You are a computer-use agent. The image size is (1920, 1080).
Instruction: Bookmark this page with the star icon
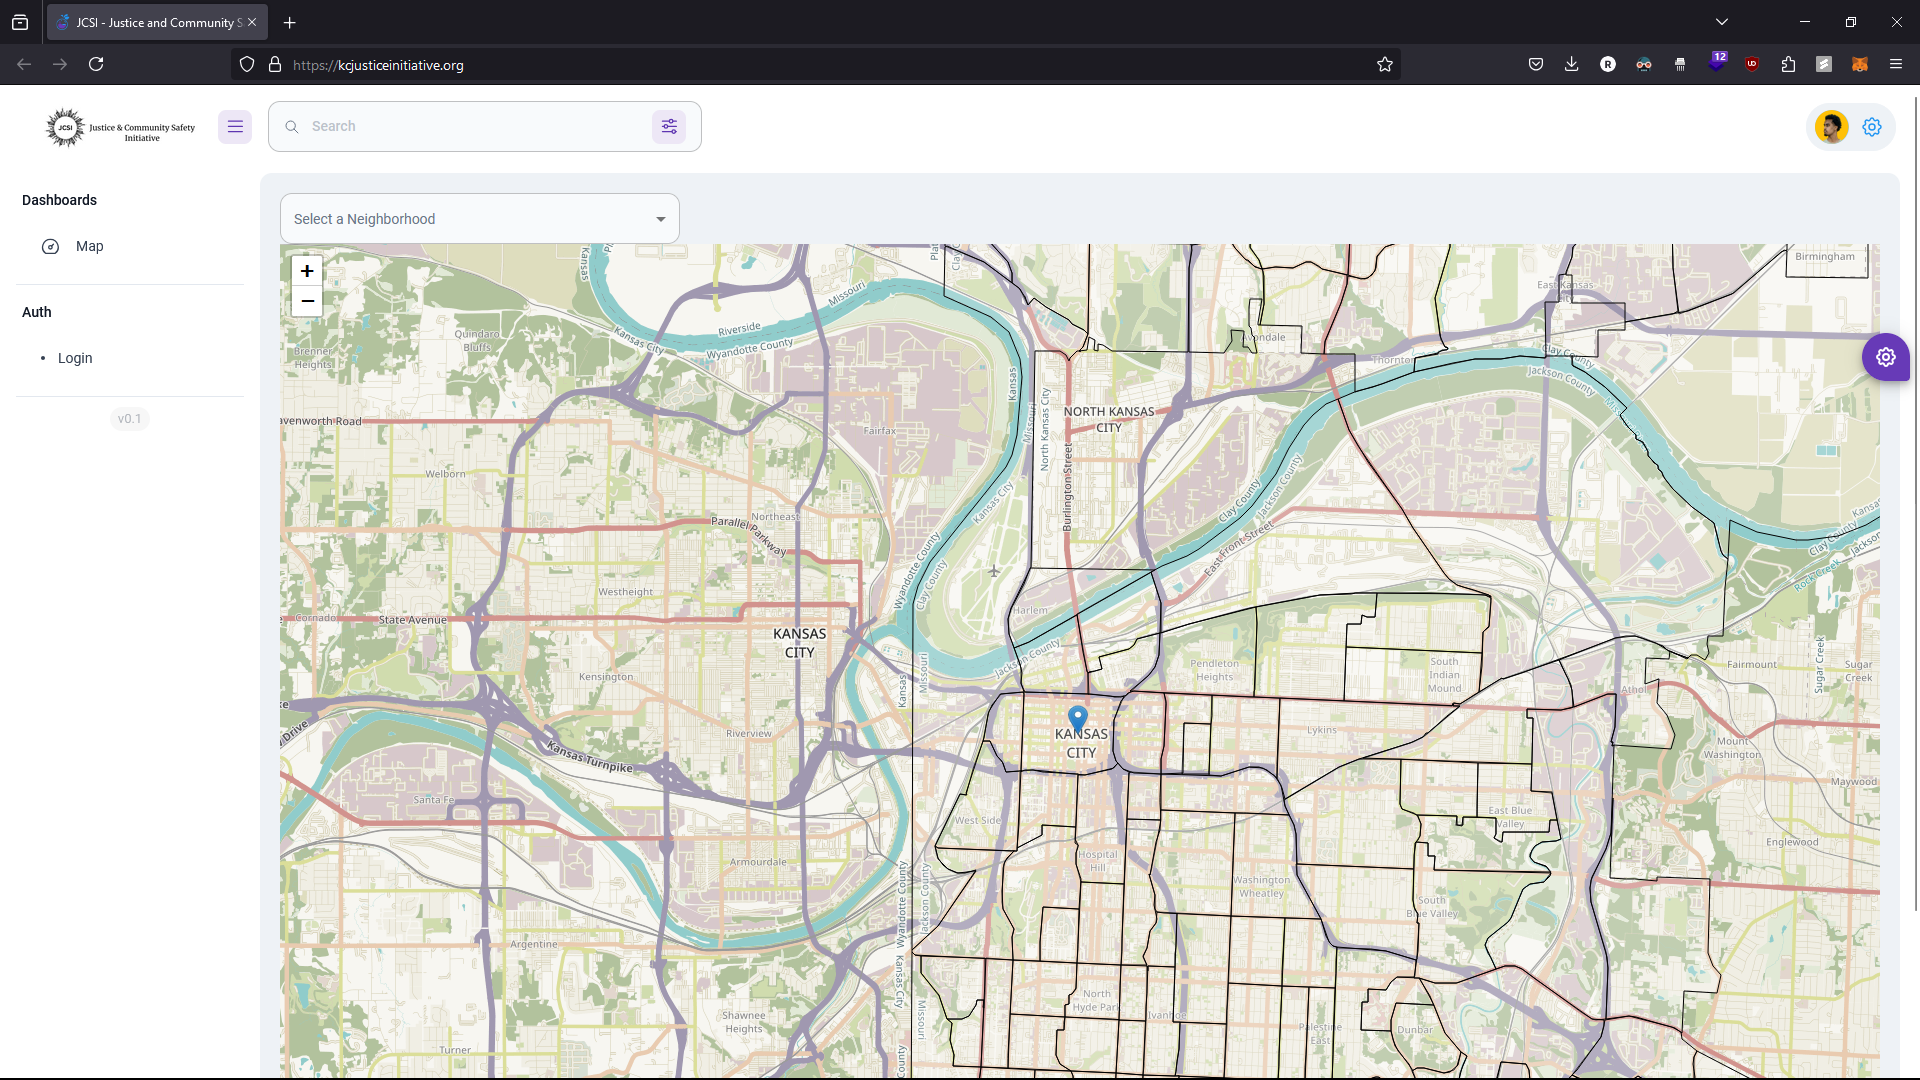tap(1384, 65)
